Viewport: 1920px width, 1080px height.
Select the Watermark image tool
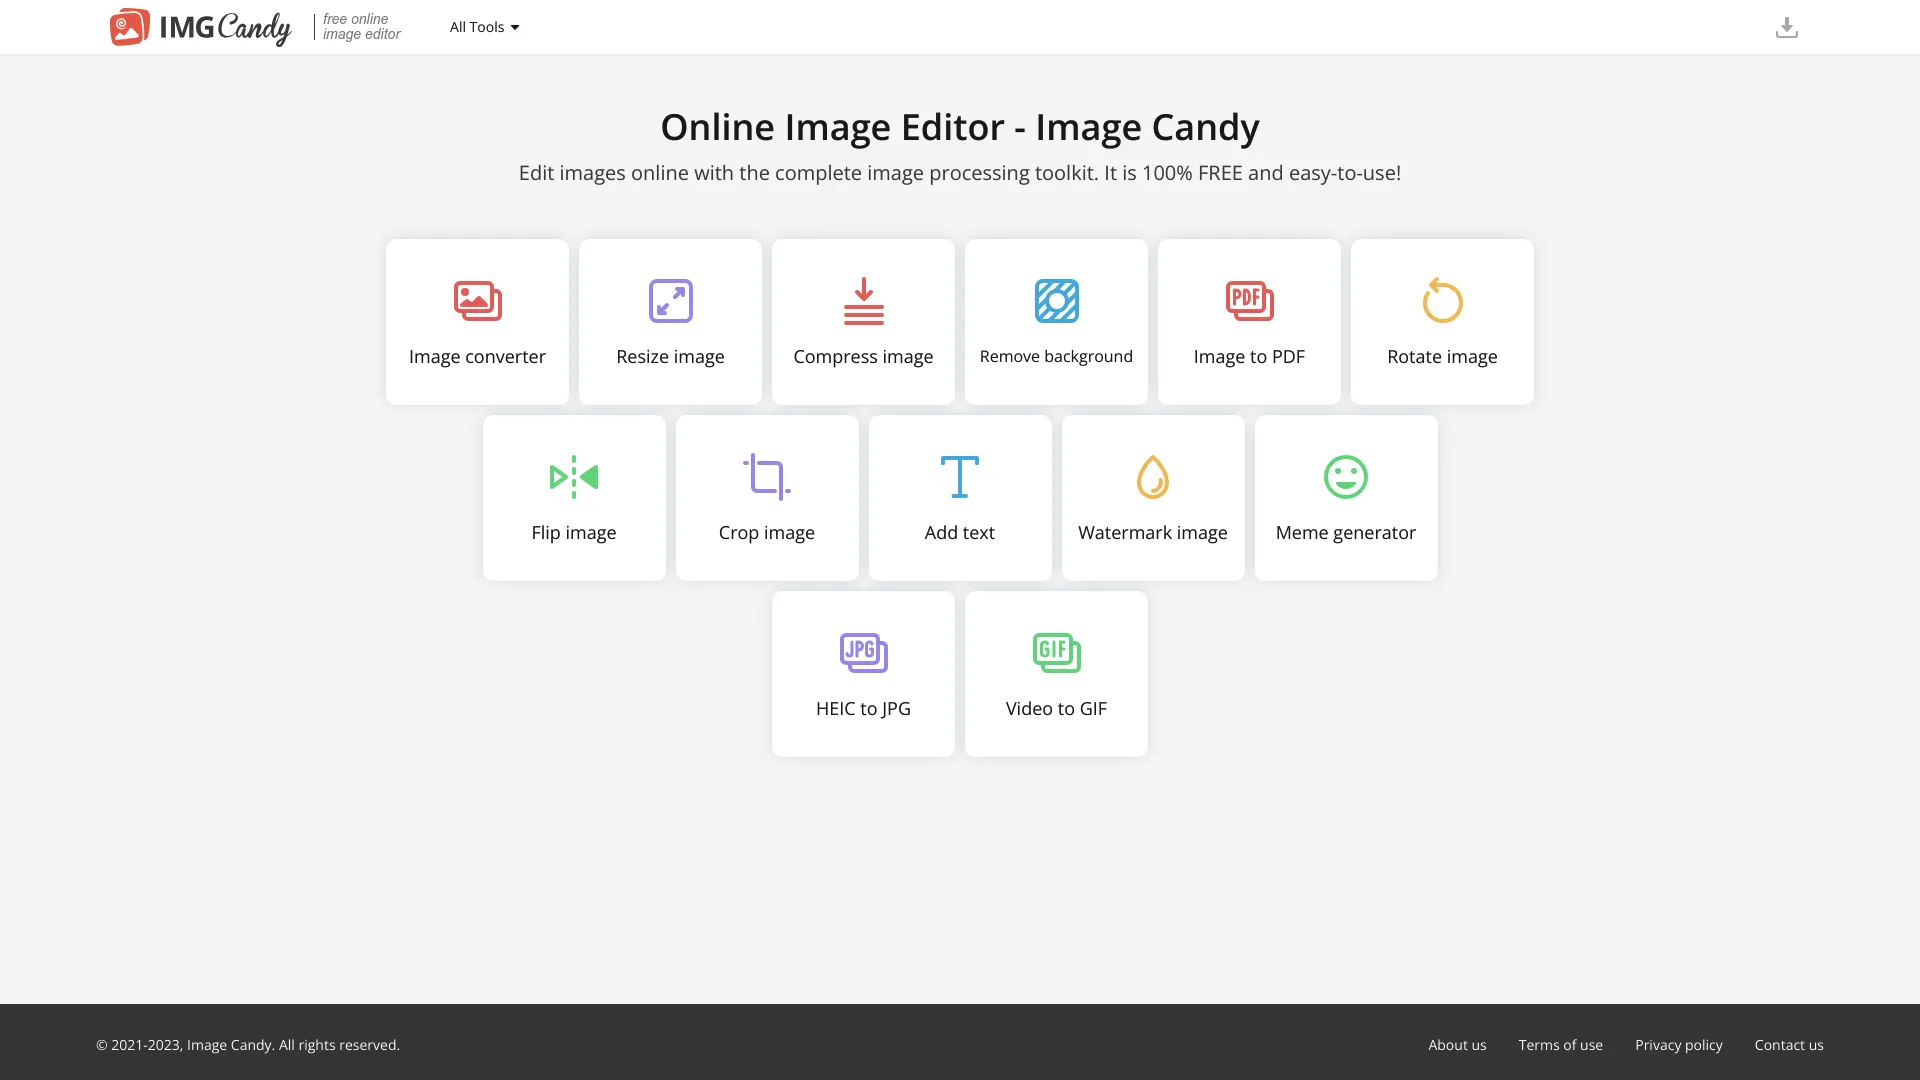(x=1152, y=497)
